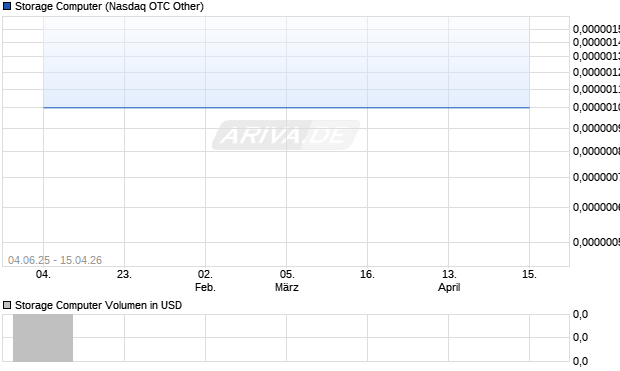Click the x-axis label '16.'
This screenshot has width=620, height=371.
(367, 274)
